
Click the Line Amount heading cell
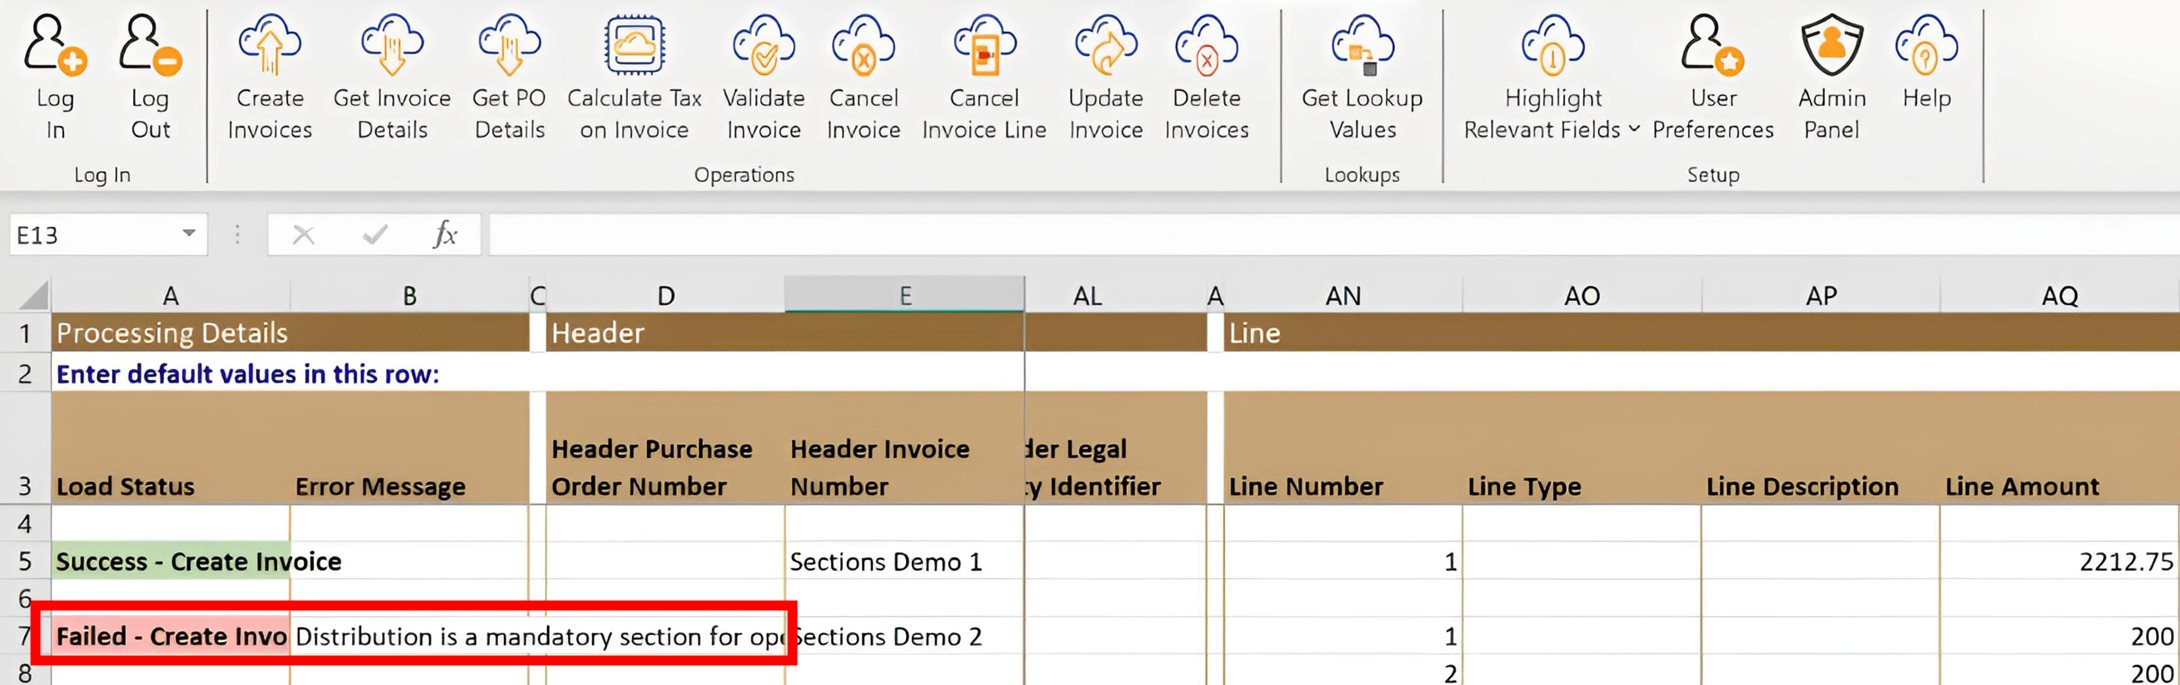coord(2060,447)
